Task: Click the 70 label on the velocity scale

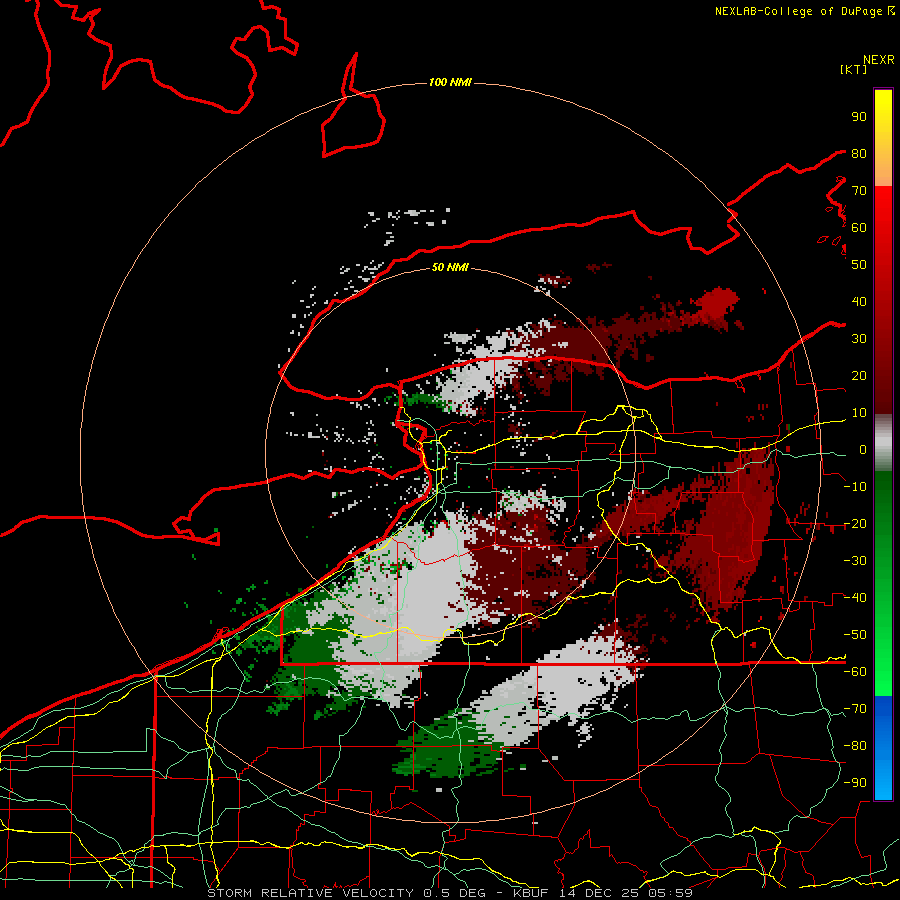Action: point(859,191)
